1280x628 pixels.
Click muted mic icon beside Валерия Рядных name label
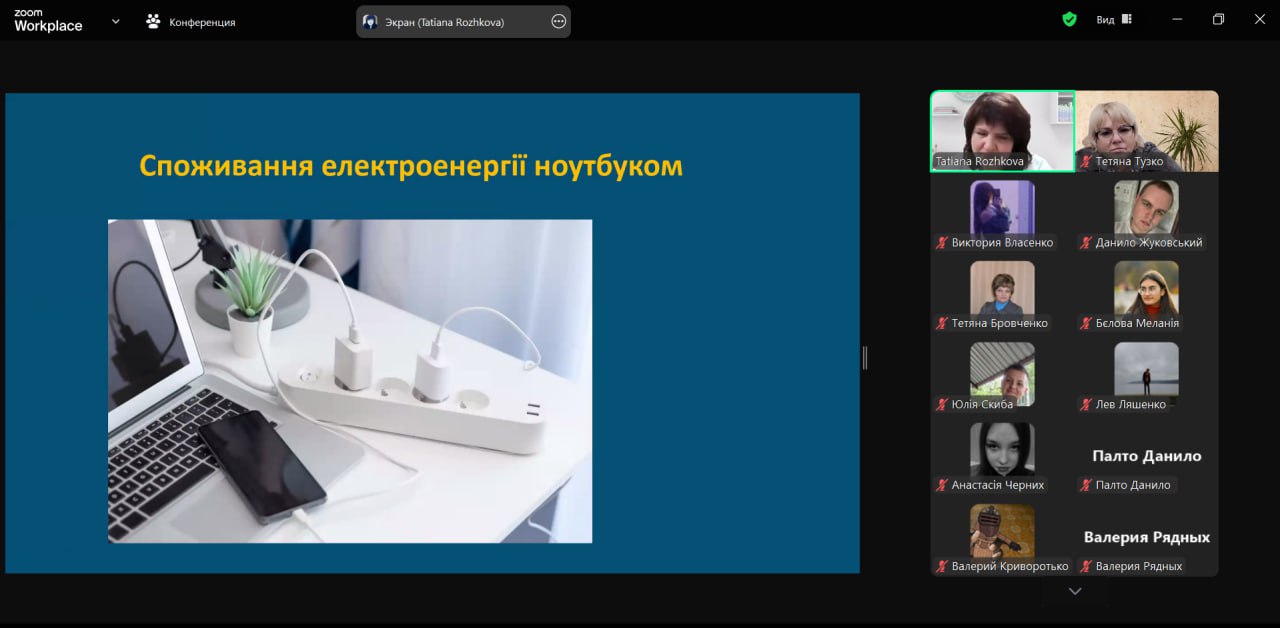[1086, 567]
